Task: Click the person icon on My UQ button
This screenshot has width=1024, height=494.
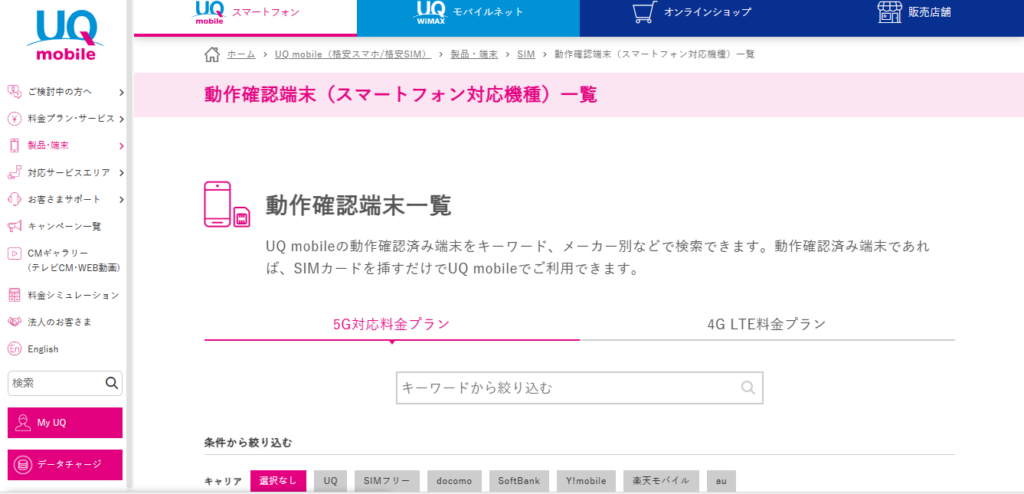Action: tap(23, 423)
